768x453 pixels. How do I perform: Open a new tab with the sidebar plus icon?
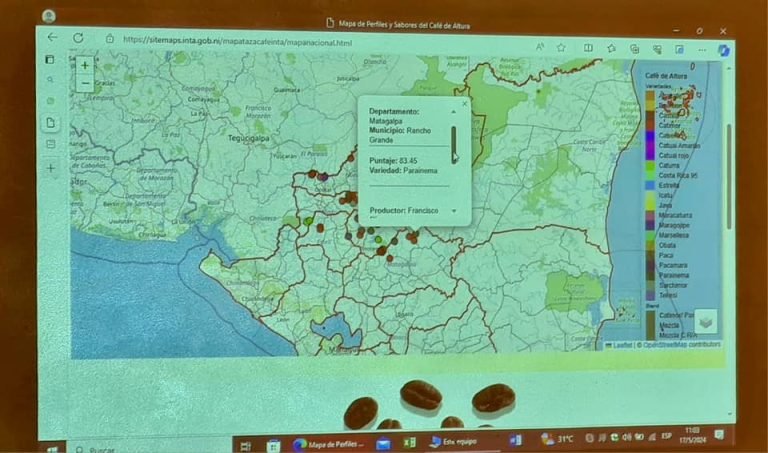(51, 168)
